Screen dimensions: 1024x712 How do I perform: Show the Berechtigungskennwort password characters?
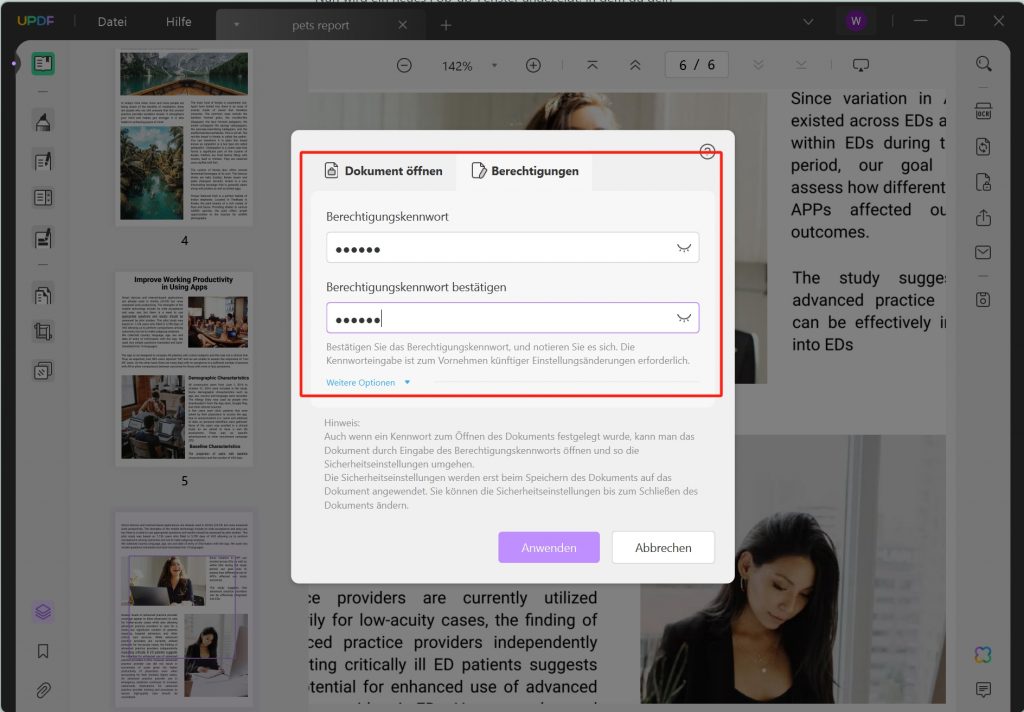click(684, 248)
